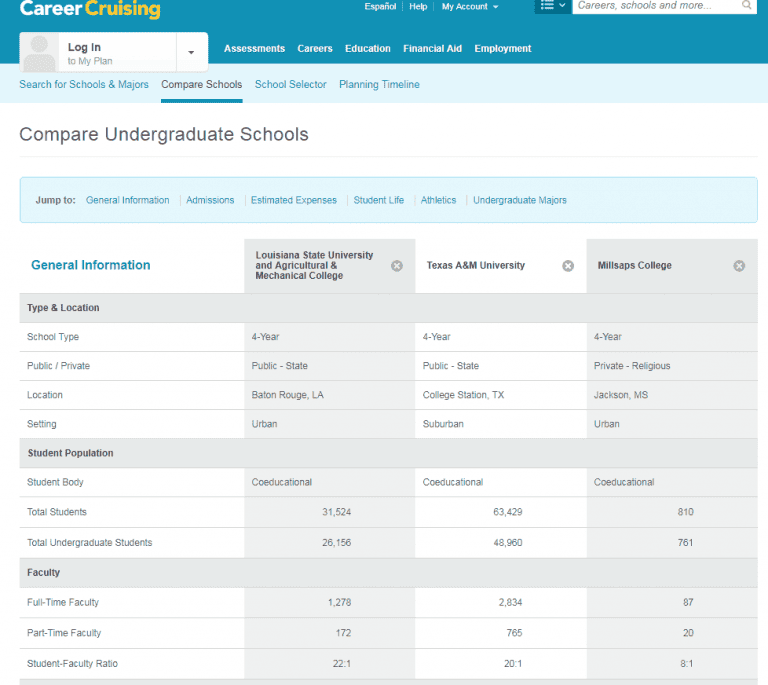Click the Type & Location section row
Image resolution: width=768 pixels, height=685 pixels.
[388, 308]
